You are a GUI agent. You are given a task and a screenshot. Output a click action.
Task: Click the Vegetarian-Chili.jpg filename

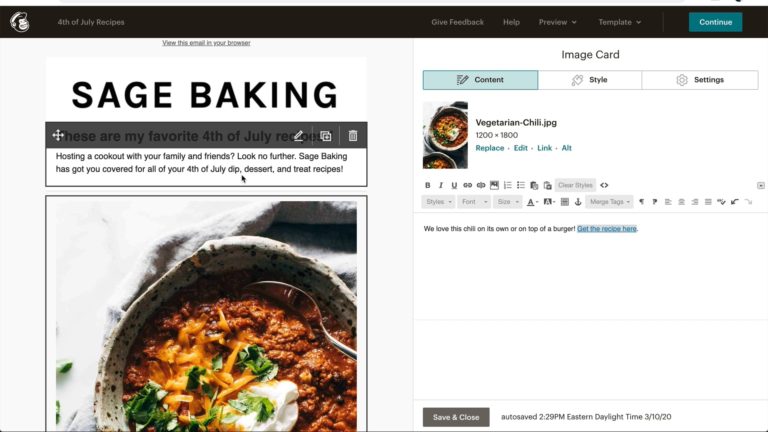click(516, 122)
